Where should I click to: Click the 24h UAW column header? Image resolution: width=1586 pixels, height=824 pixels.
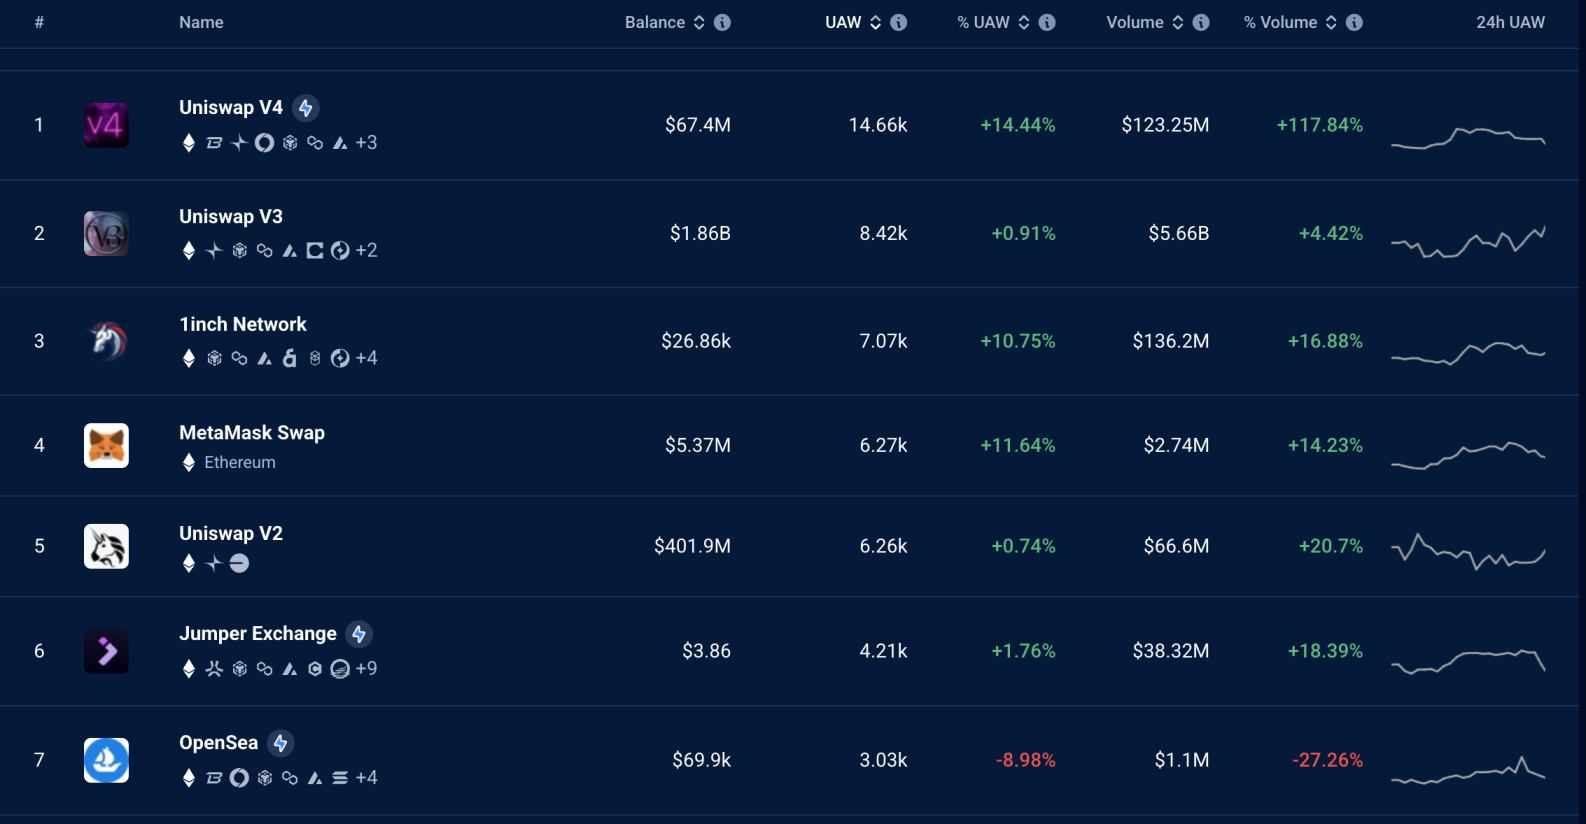[1510, 22]
